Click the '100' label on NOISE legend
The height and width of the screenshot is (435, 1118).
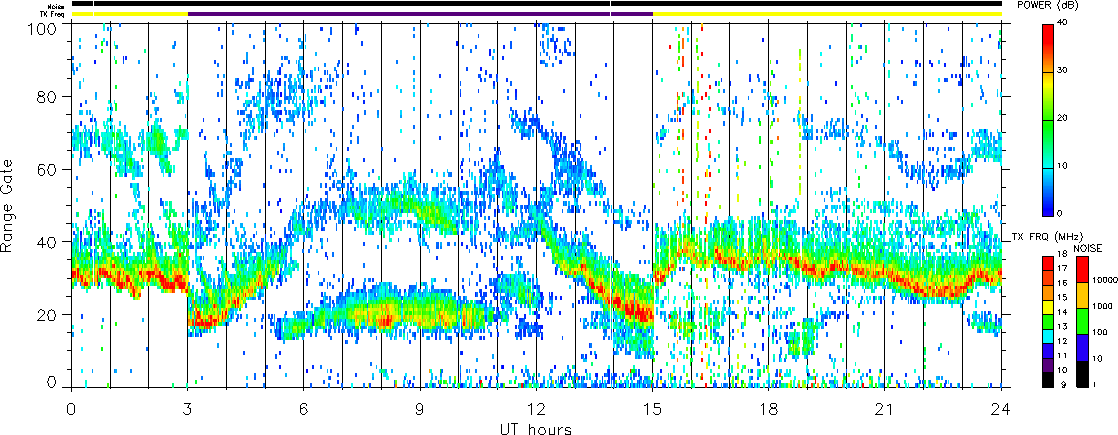click(x=1100, y=332)
